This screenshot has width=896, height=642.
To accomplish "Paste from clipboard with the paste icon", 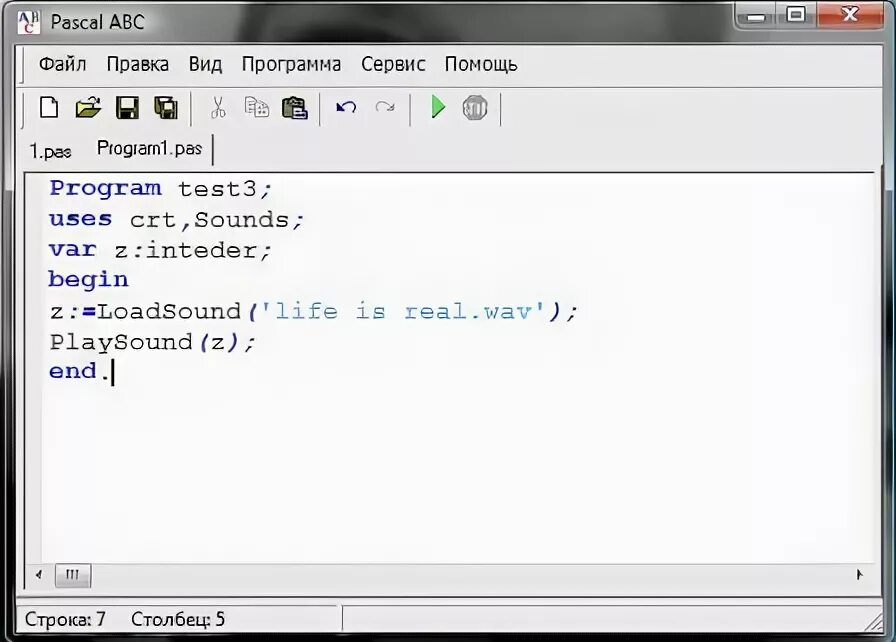I will [295, 107].
